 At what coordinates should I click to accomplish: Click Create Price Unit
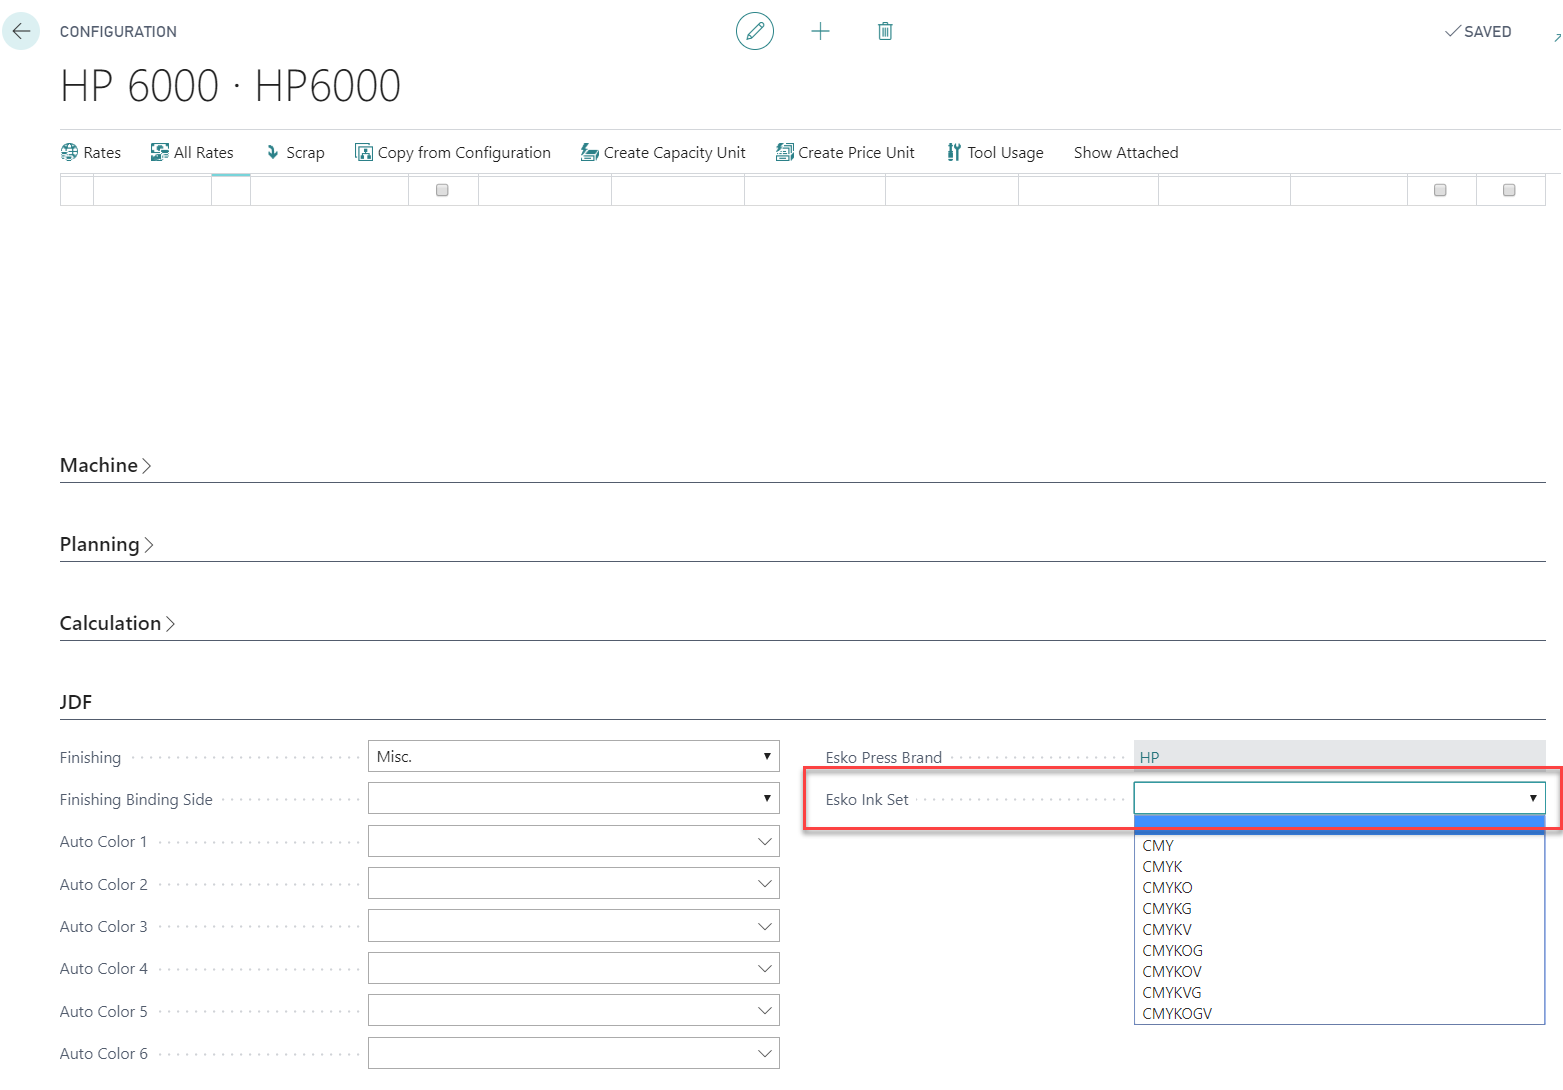[x=845, y=152]
